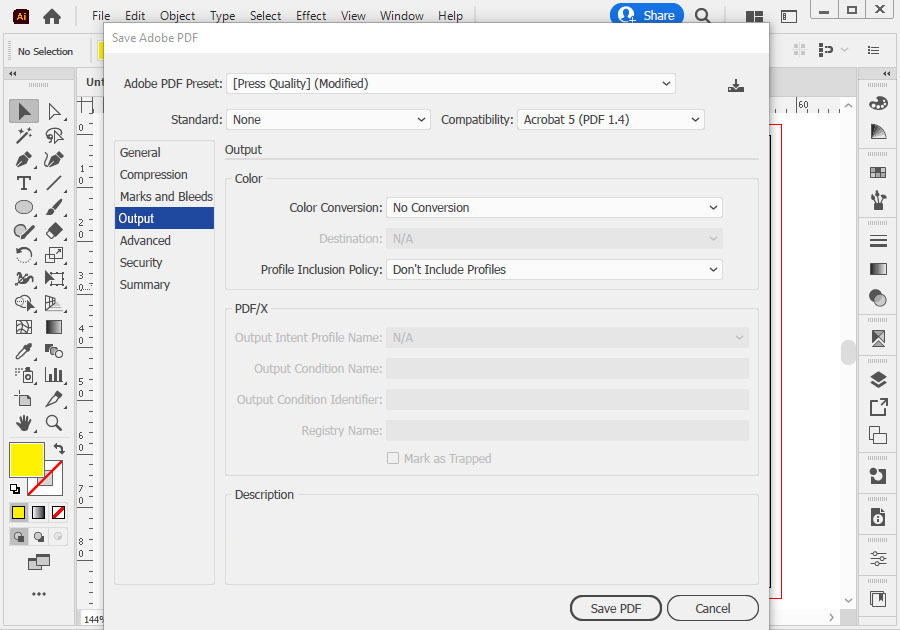Go to Illustrator home screen
Viewport: 900px width, 630px height.
click(x=52, y=17)
